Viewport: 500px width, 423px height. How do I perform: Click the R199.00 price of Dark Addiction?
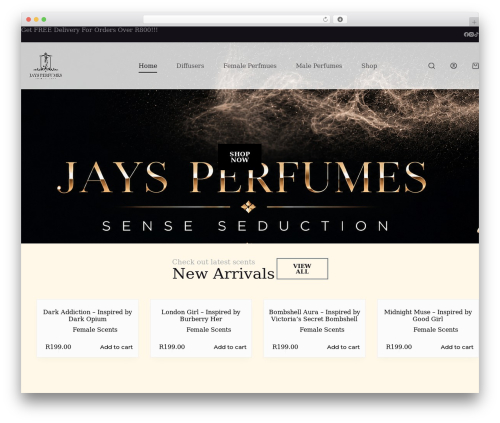pyautogui.click(x=58, y=347)
